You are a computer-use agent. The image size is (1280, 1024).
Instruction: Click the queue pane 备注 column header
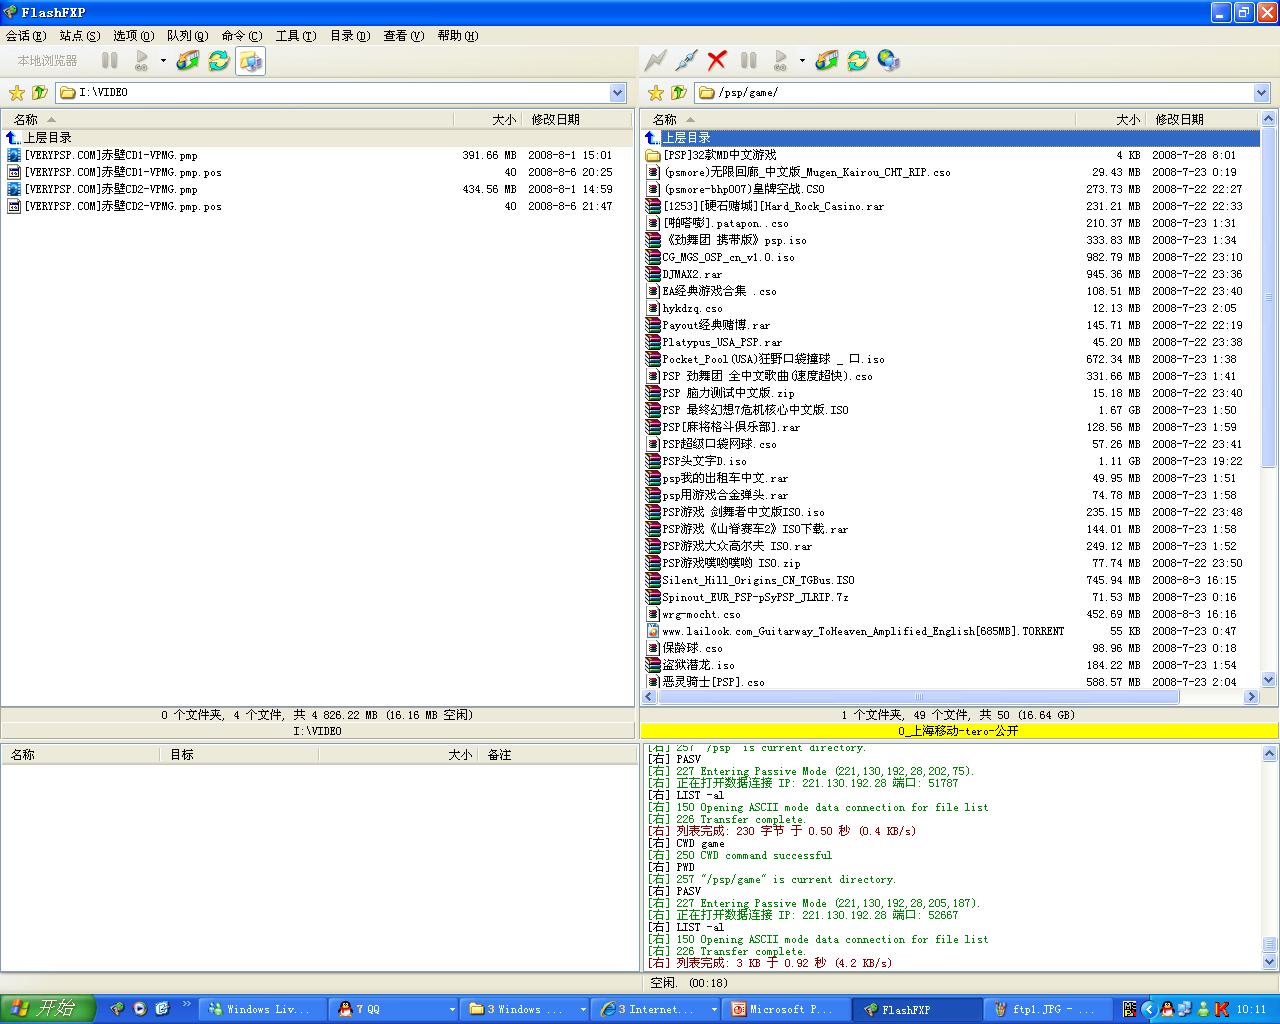(x=558, y=755)
